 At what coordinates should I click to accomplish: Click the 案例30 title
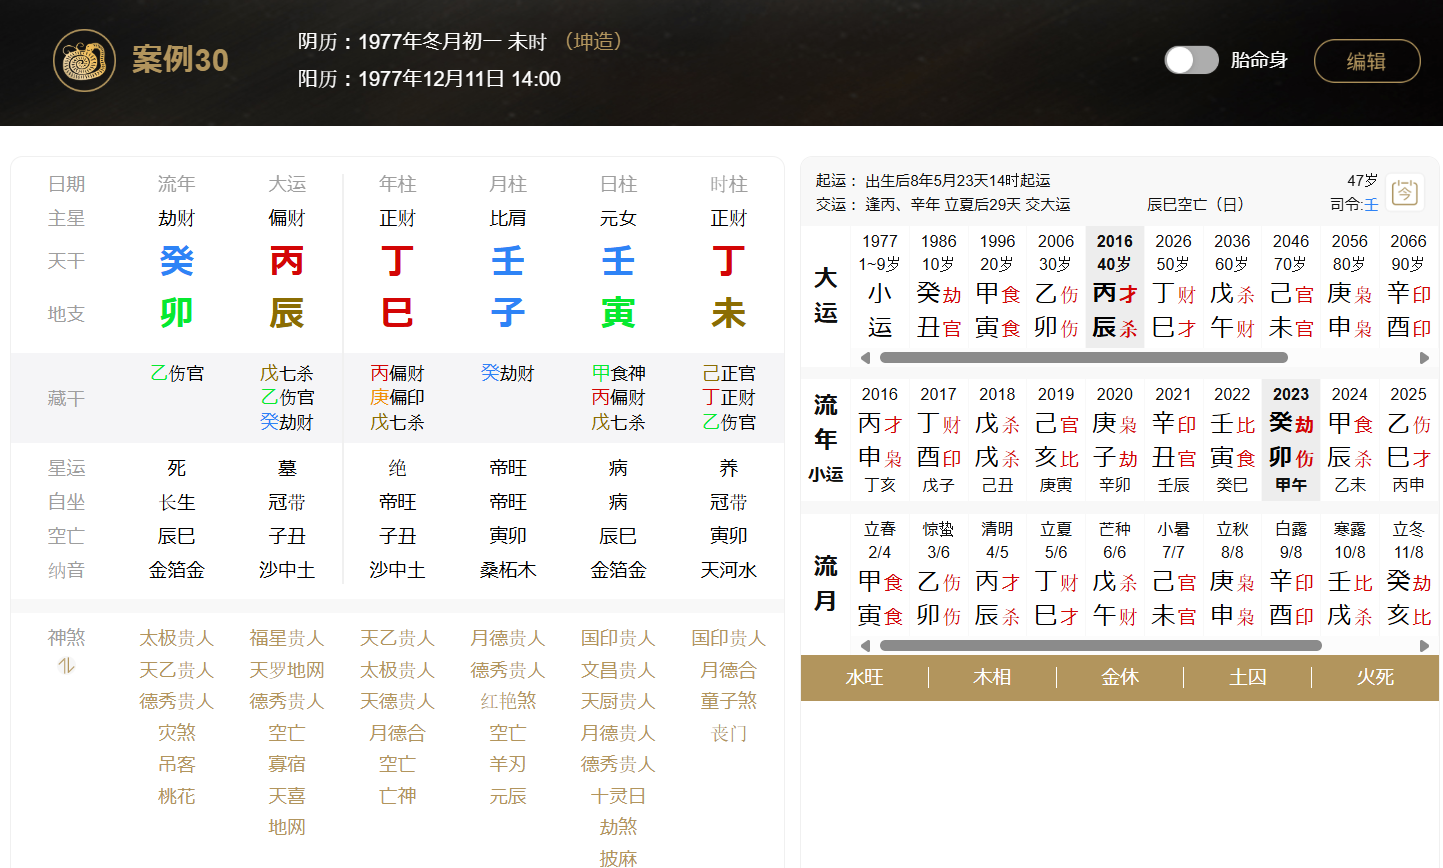coord(180,60)
